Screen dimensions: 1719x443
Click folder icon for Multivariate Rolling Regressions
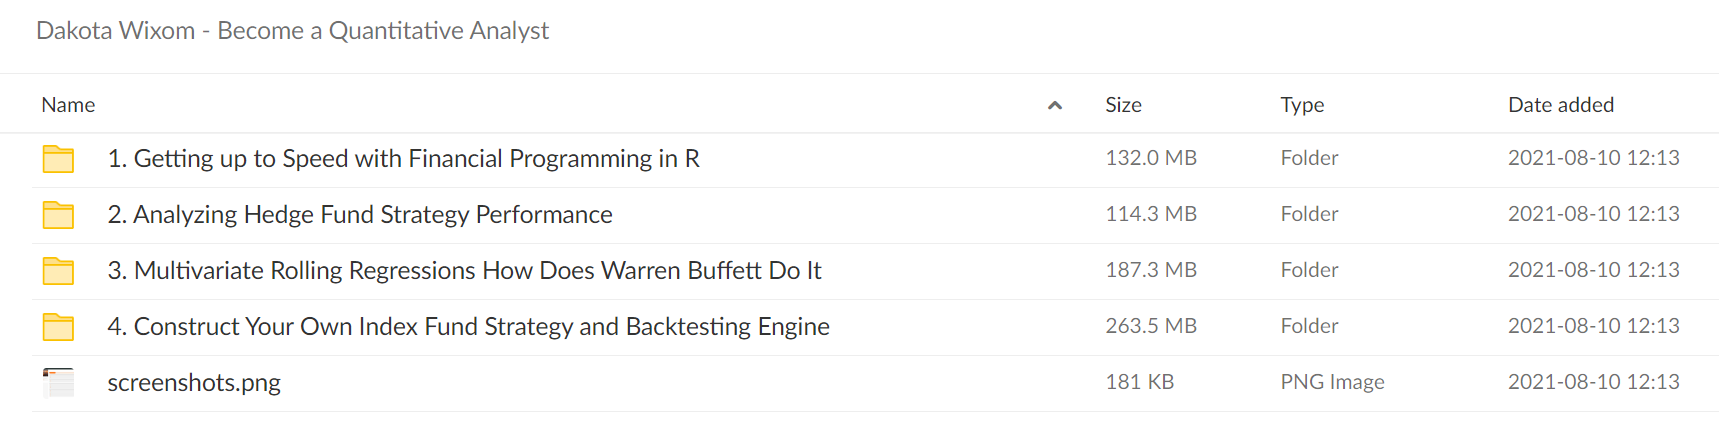coord(58,271)
